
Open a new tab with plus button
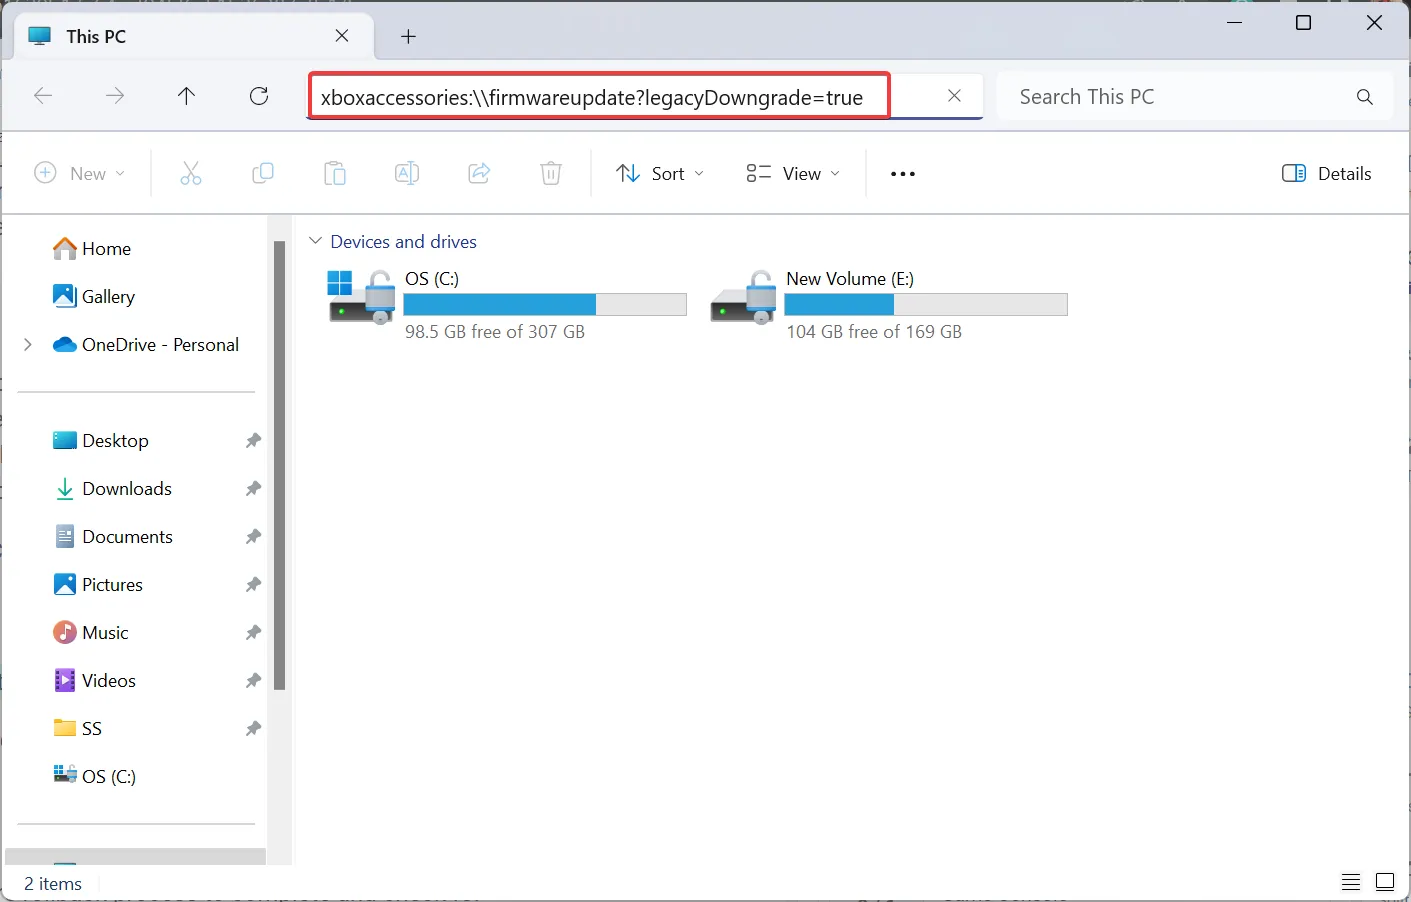click(408, 36)
